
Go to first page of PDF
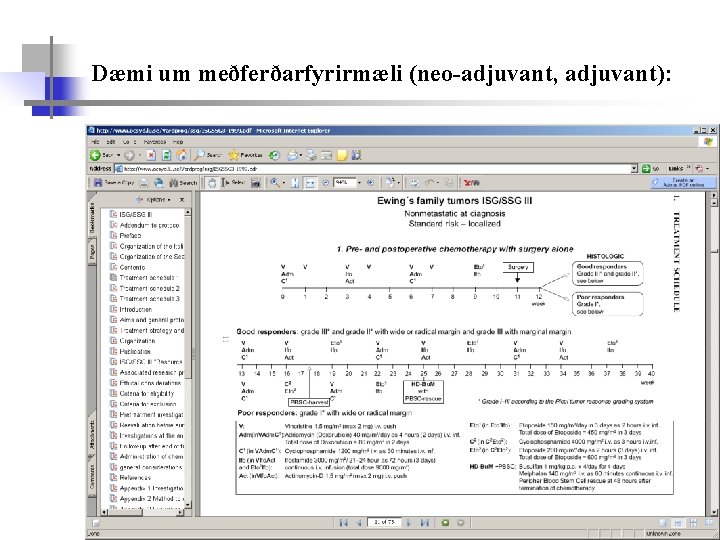point(343,523)
